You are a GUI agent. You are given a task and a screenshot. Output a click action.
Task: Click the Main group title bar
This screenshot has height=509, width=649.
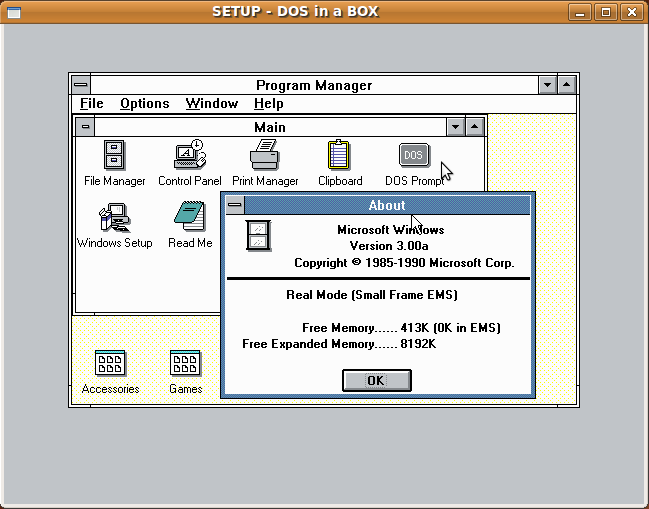pos(270,127)
